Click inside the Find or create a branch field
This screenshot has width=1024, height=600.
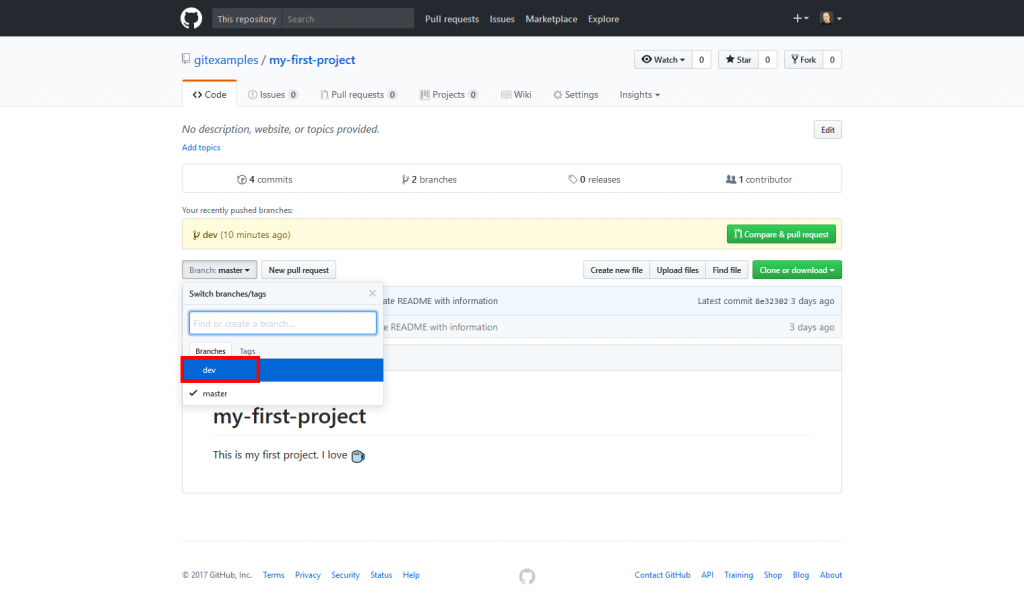click(x=282, y=322)
